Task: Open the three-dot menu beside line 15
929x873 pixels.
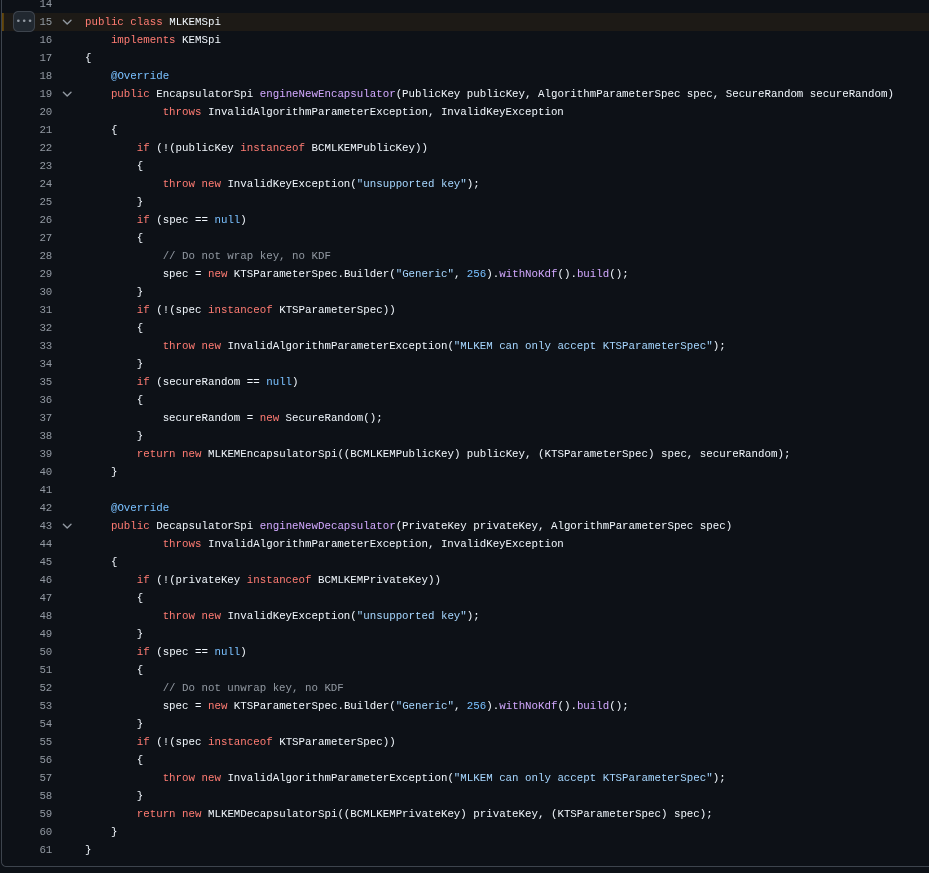Action: (24, 21)
